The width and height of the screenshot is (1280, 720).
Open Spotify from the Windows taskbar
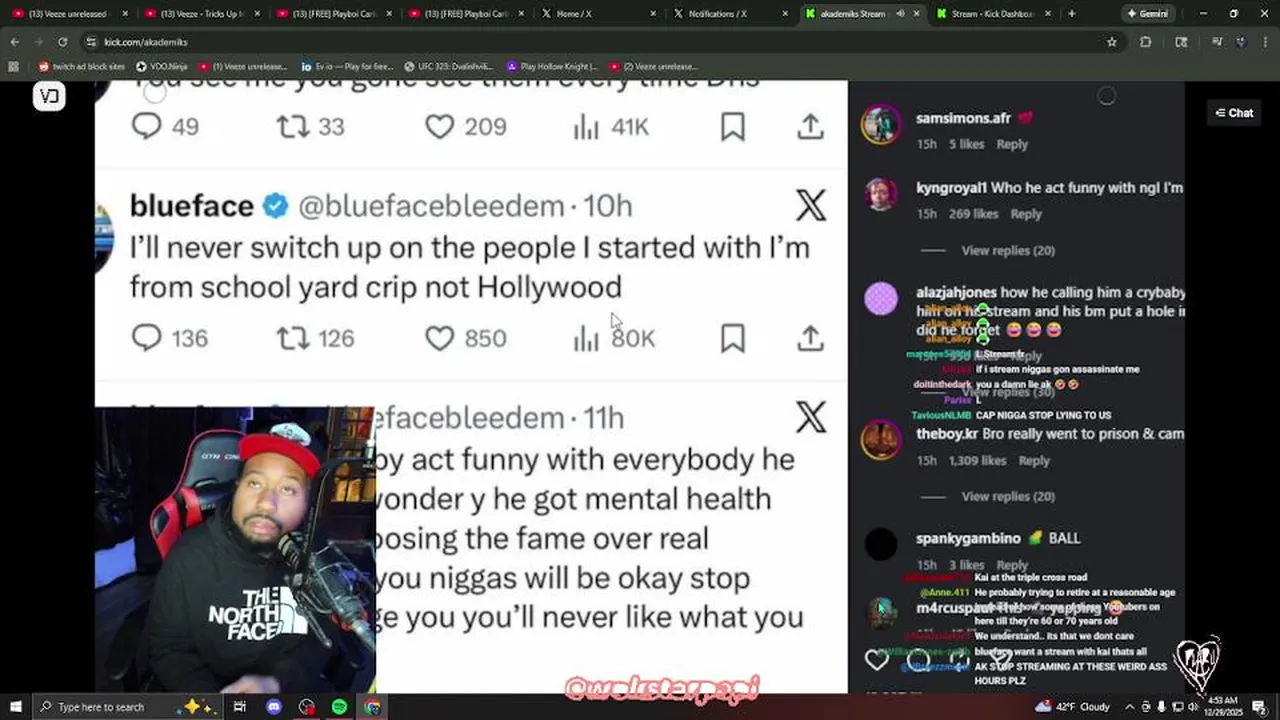[339, 707]
